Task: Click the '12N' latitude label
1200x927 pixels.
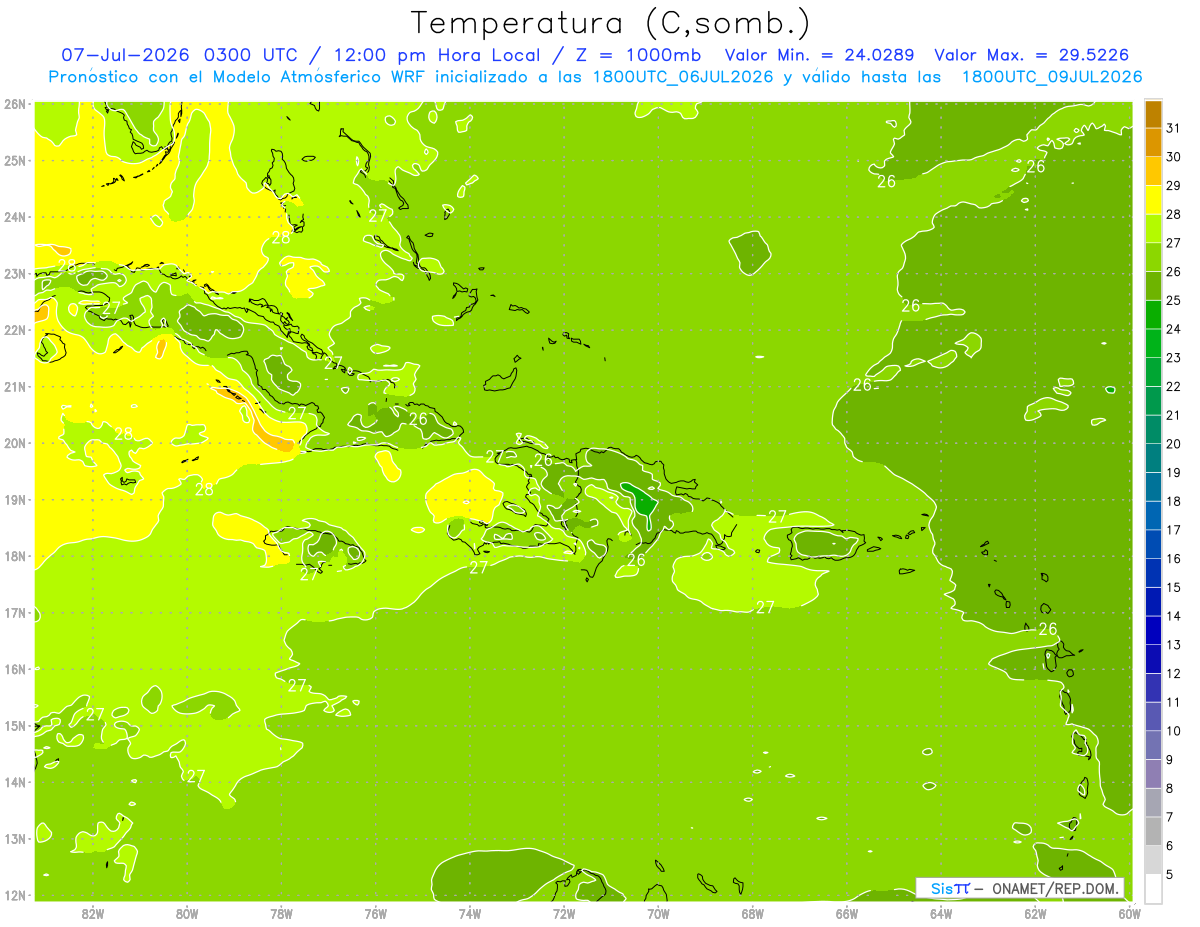Action: [x=15, y=895]
